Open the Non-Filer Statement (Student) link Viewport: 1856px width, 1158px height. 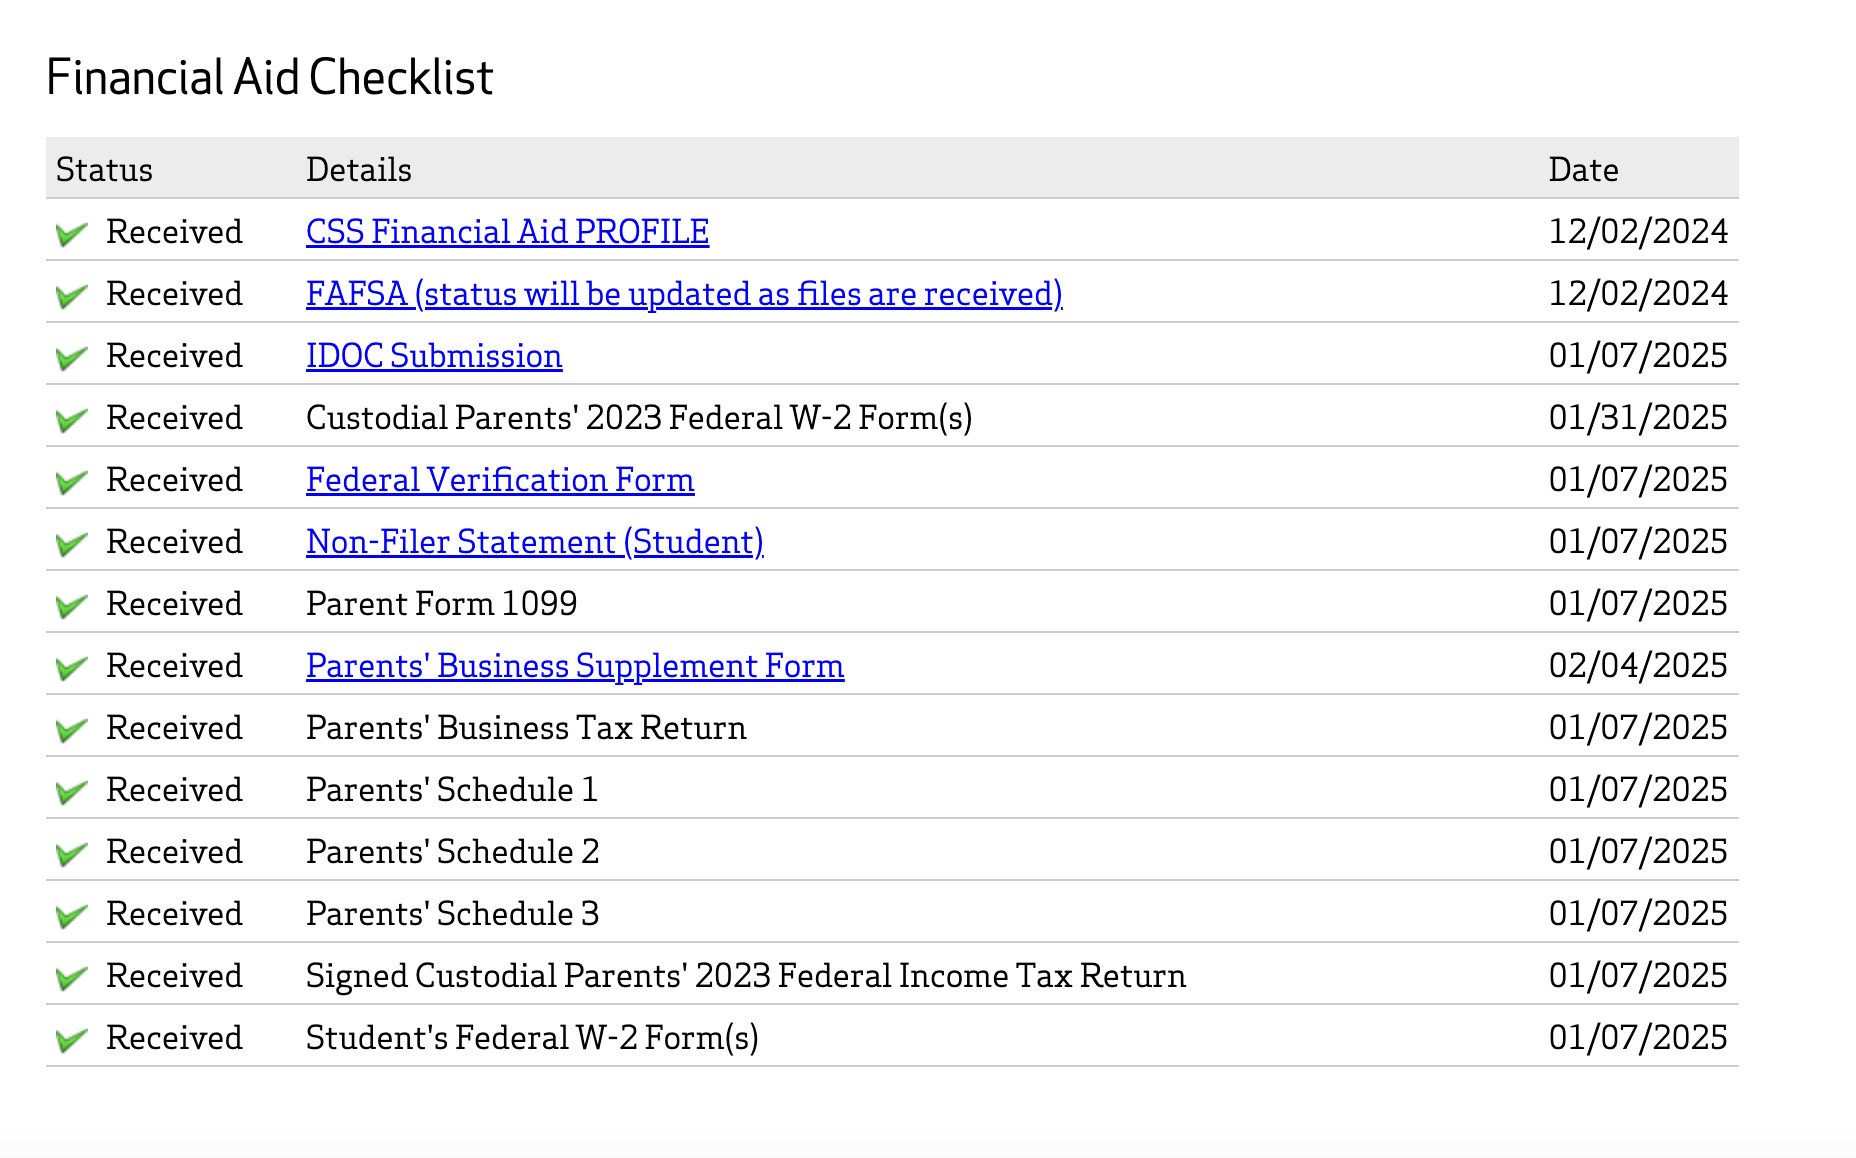tap(535, 542)
